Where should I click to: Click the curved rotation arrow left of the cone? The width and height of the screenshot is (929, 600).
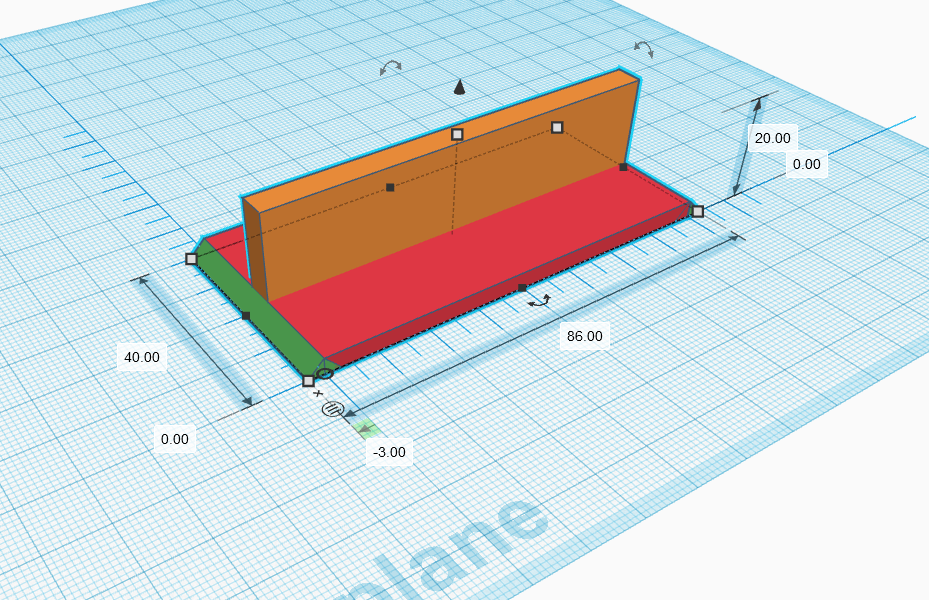point(390,68)
